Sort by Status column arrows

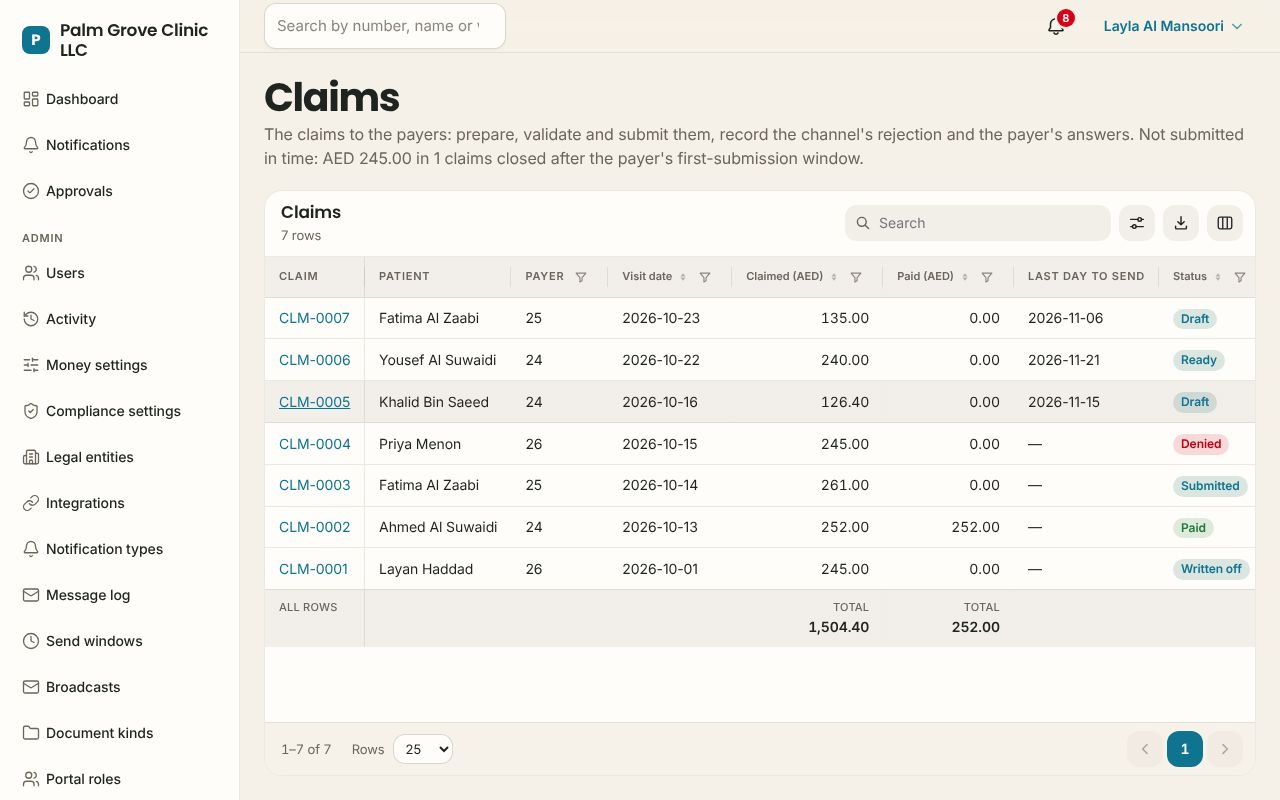1218,277
